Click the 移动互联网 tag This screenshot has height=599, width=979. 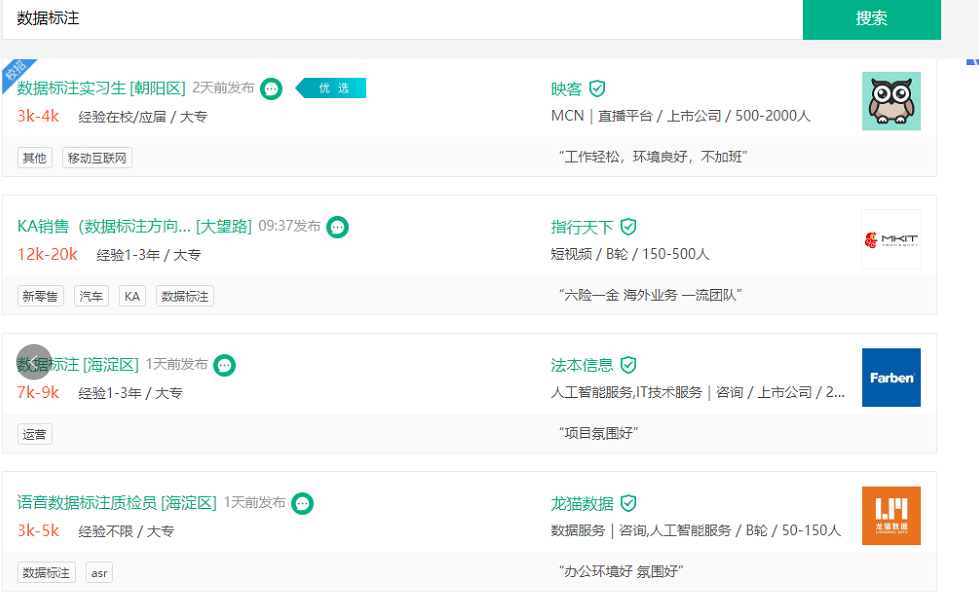coord(97,158)
